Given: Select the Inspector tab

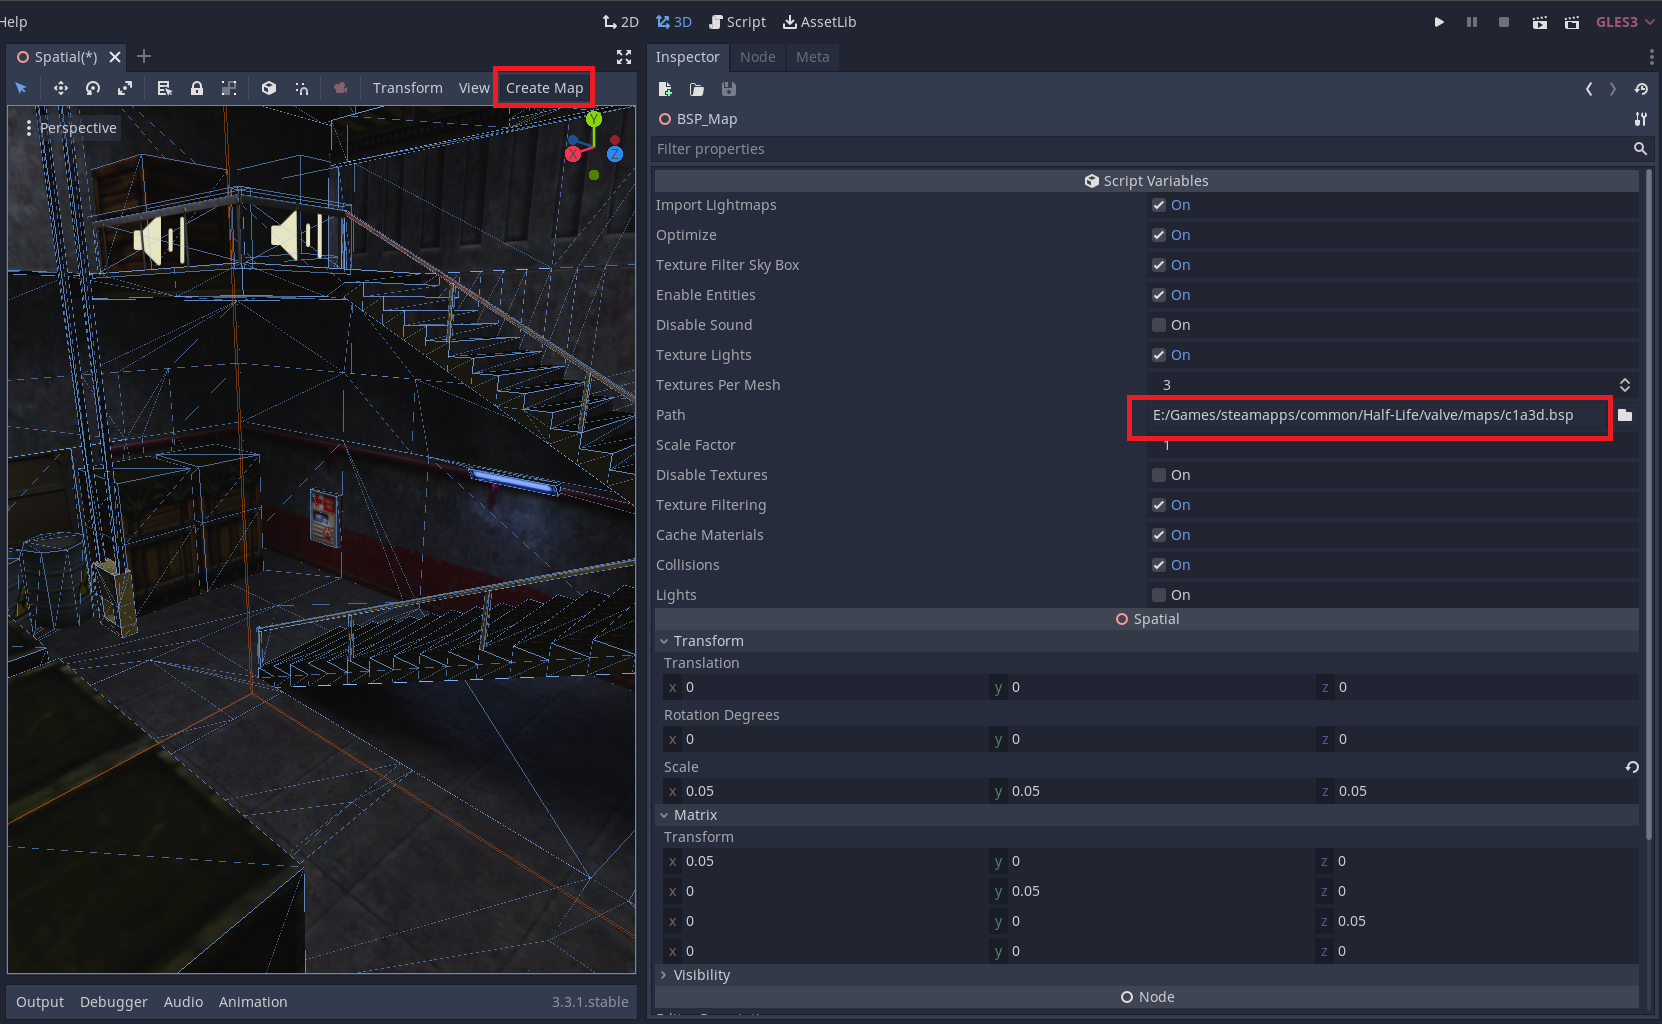Looking at the screenshot, I should [688, 57].
